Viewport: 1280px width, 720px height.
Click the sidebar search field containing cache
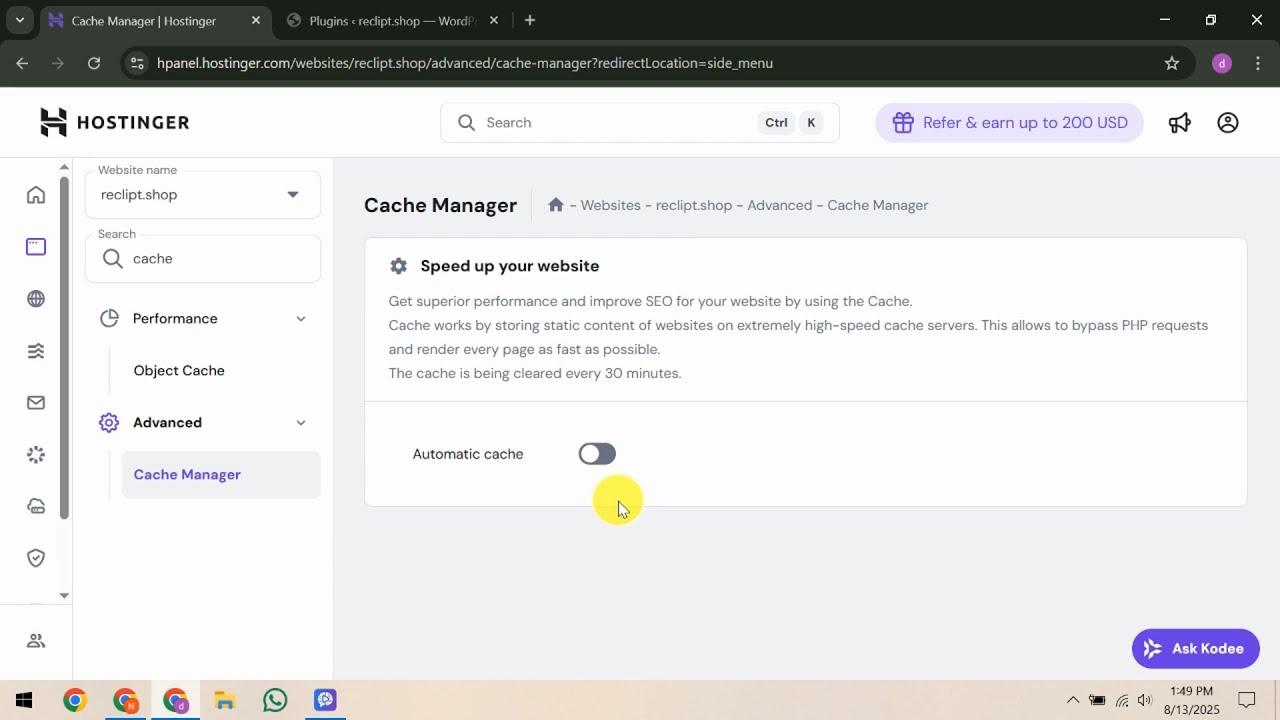coord(203,259)
